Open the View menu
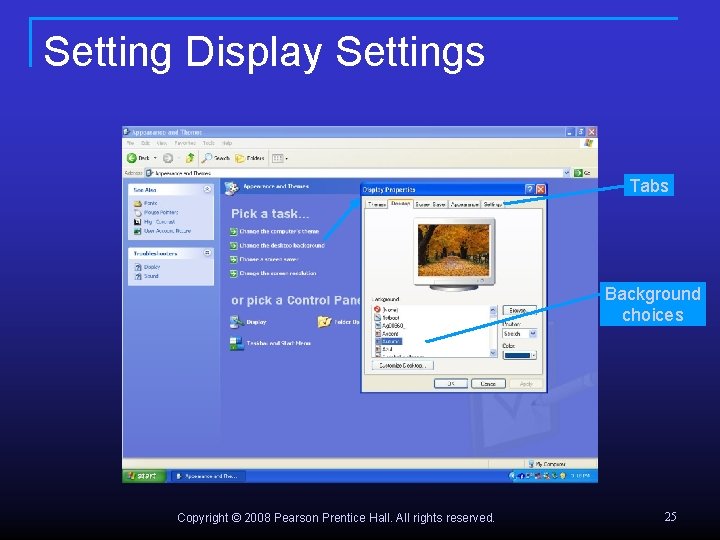720x540 pixels. (162, 143)
